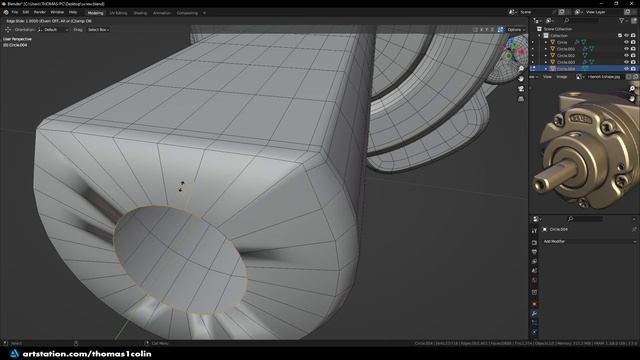The image size is (640, 360).
Task: Open the Orientation Default dropdown
Action: coord(53,30)
